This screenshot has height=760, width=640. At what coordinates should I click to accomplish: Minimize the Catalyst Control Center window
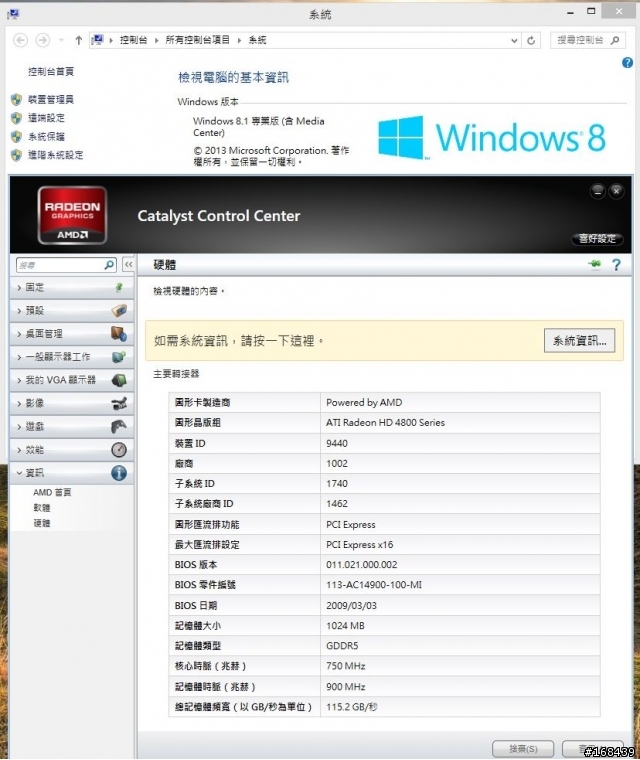tap(597, 191)
